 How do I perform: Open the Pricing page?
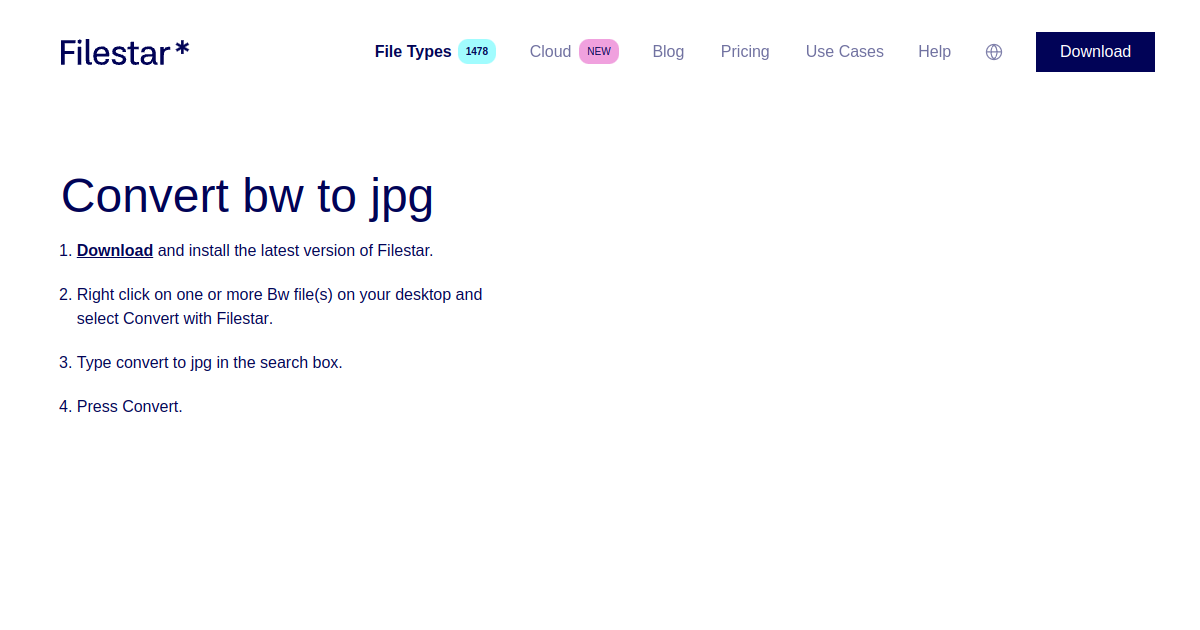(745, 51)
